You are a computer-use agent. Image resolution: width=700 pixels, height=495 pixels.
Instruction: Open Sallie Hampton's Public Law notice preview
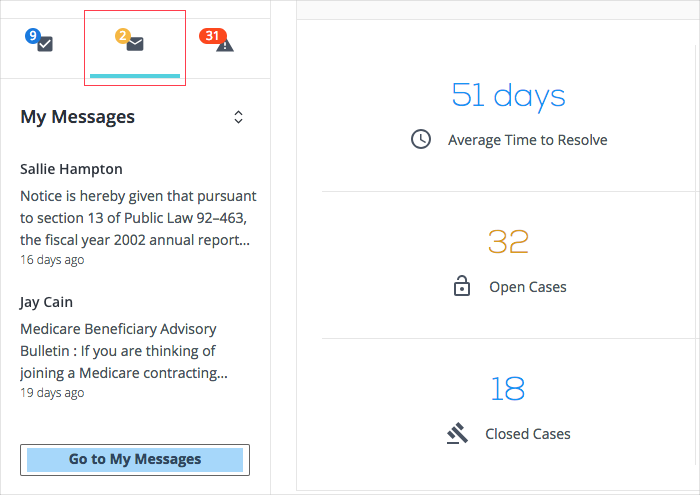coord(138,218)
